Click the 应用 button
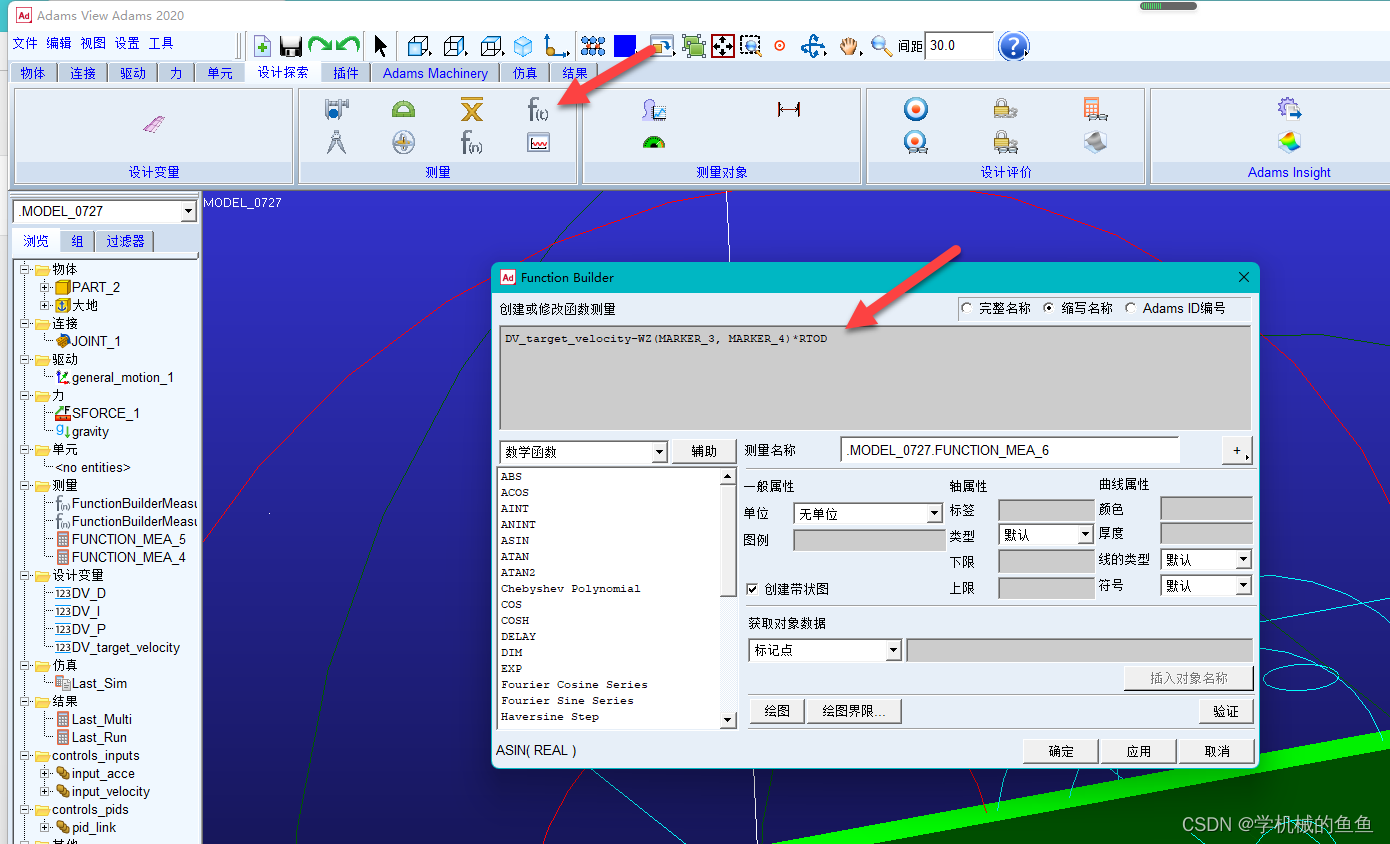The image size is (1390, 844). click(x=1138, y=751)
